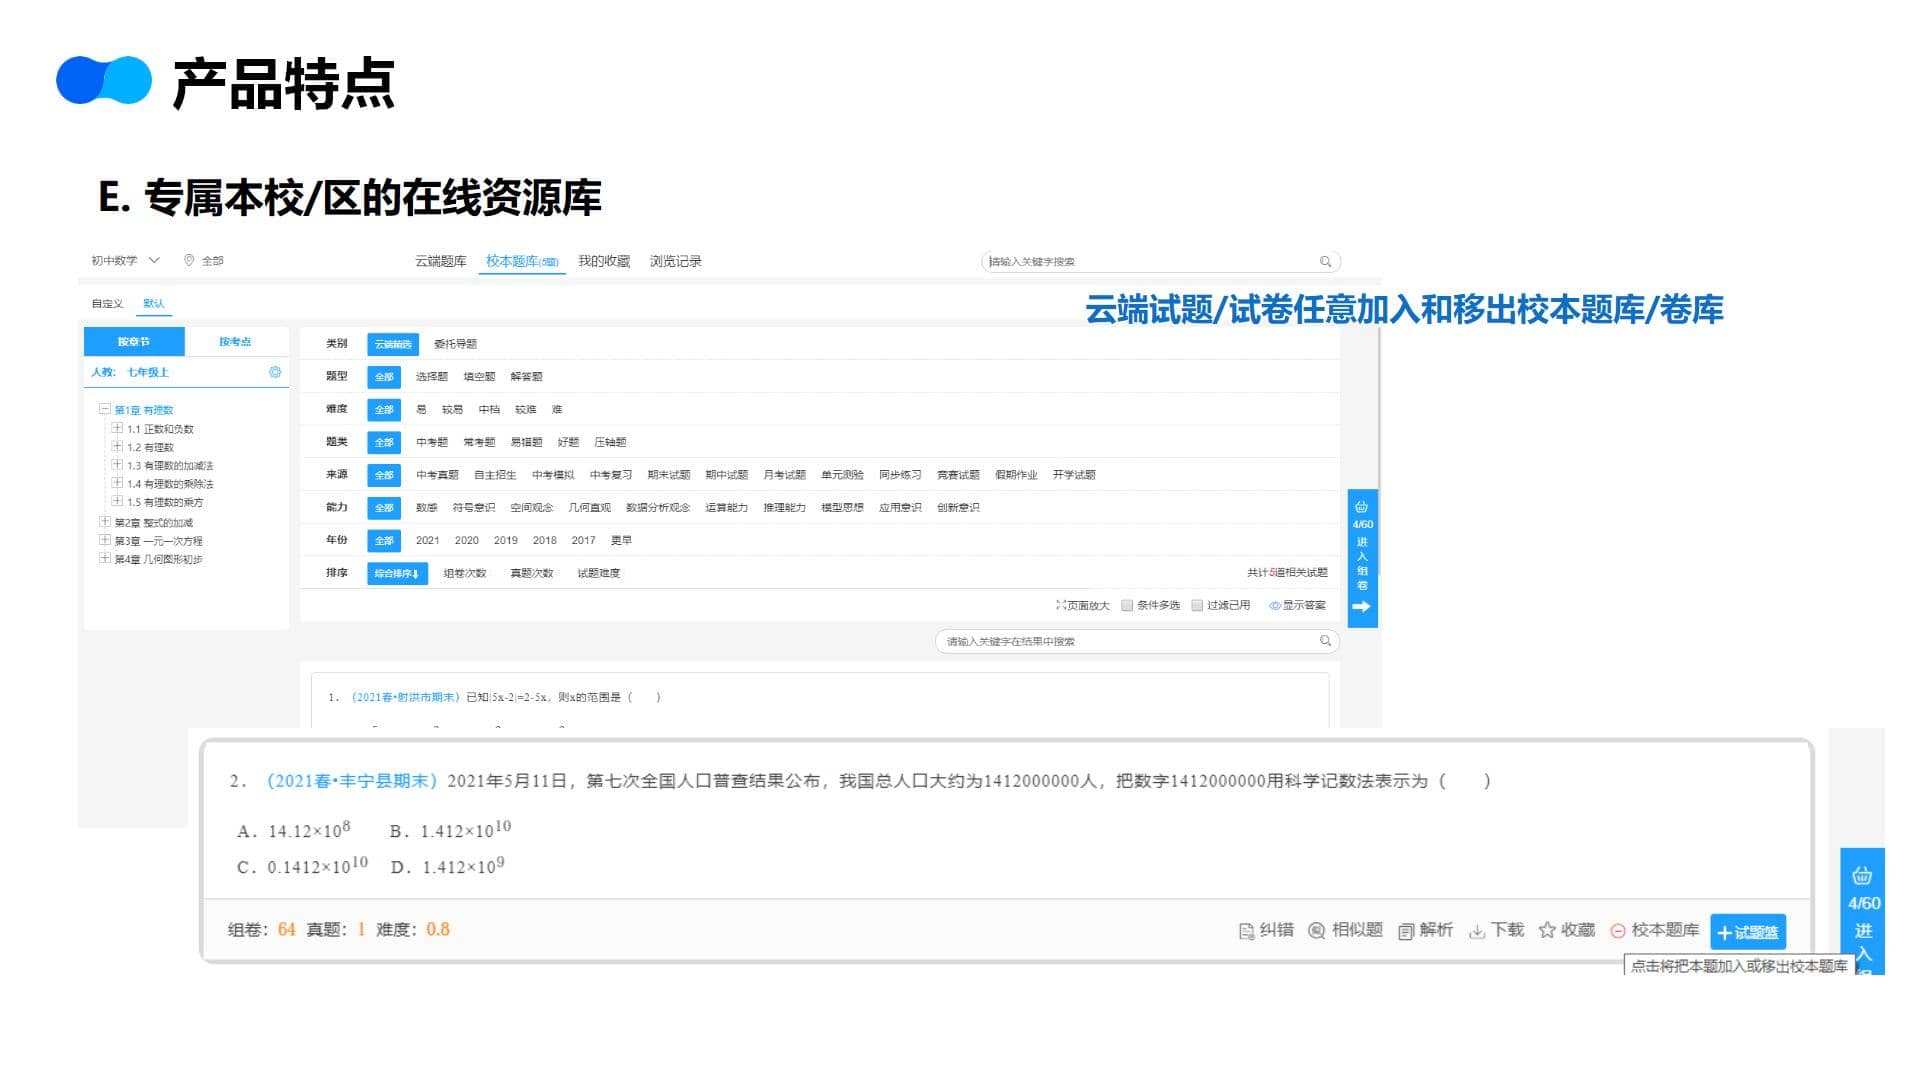
Task: Switch to the 云端题库 tab
Action: (440, 261)
